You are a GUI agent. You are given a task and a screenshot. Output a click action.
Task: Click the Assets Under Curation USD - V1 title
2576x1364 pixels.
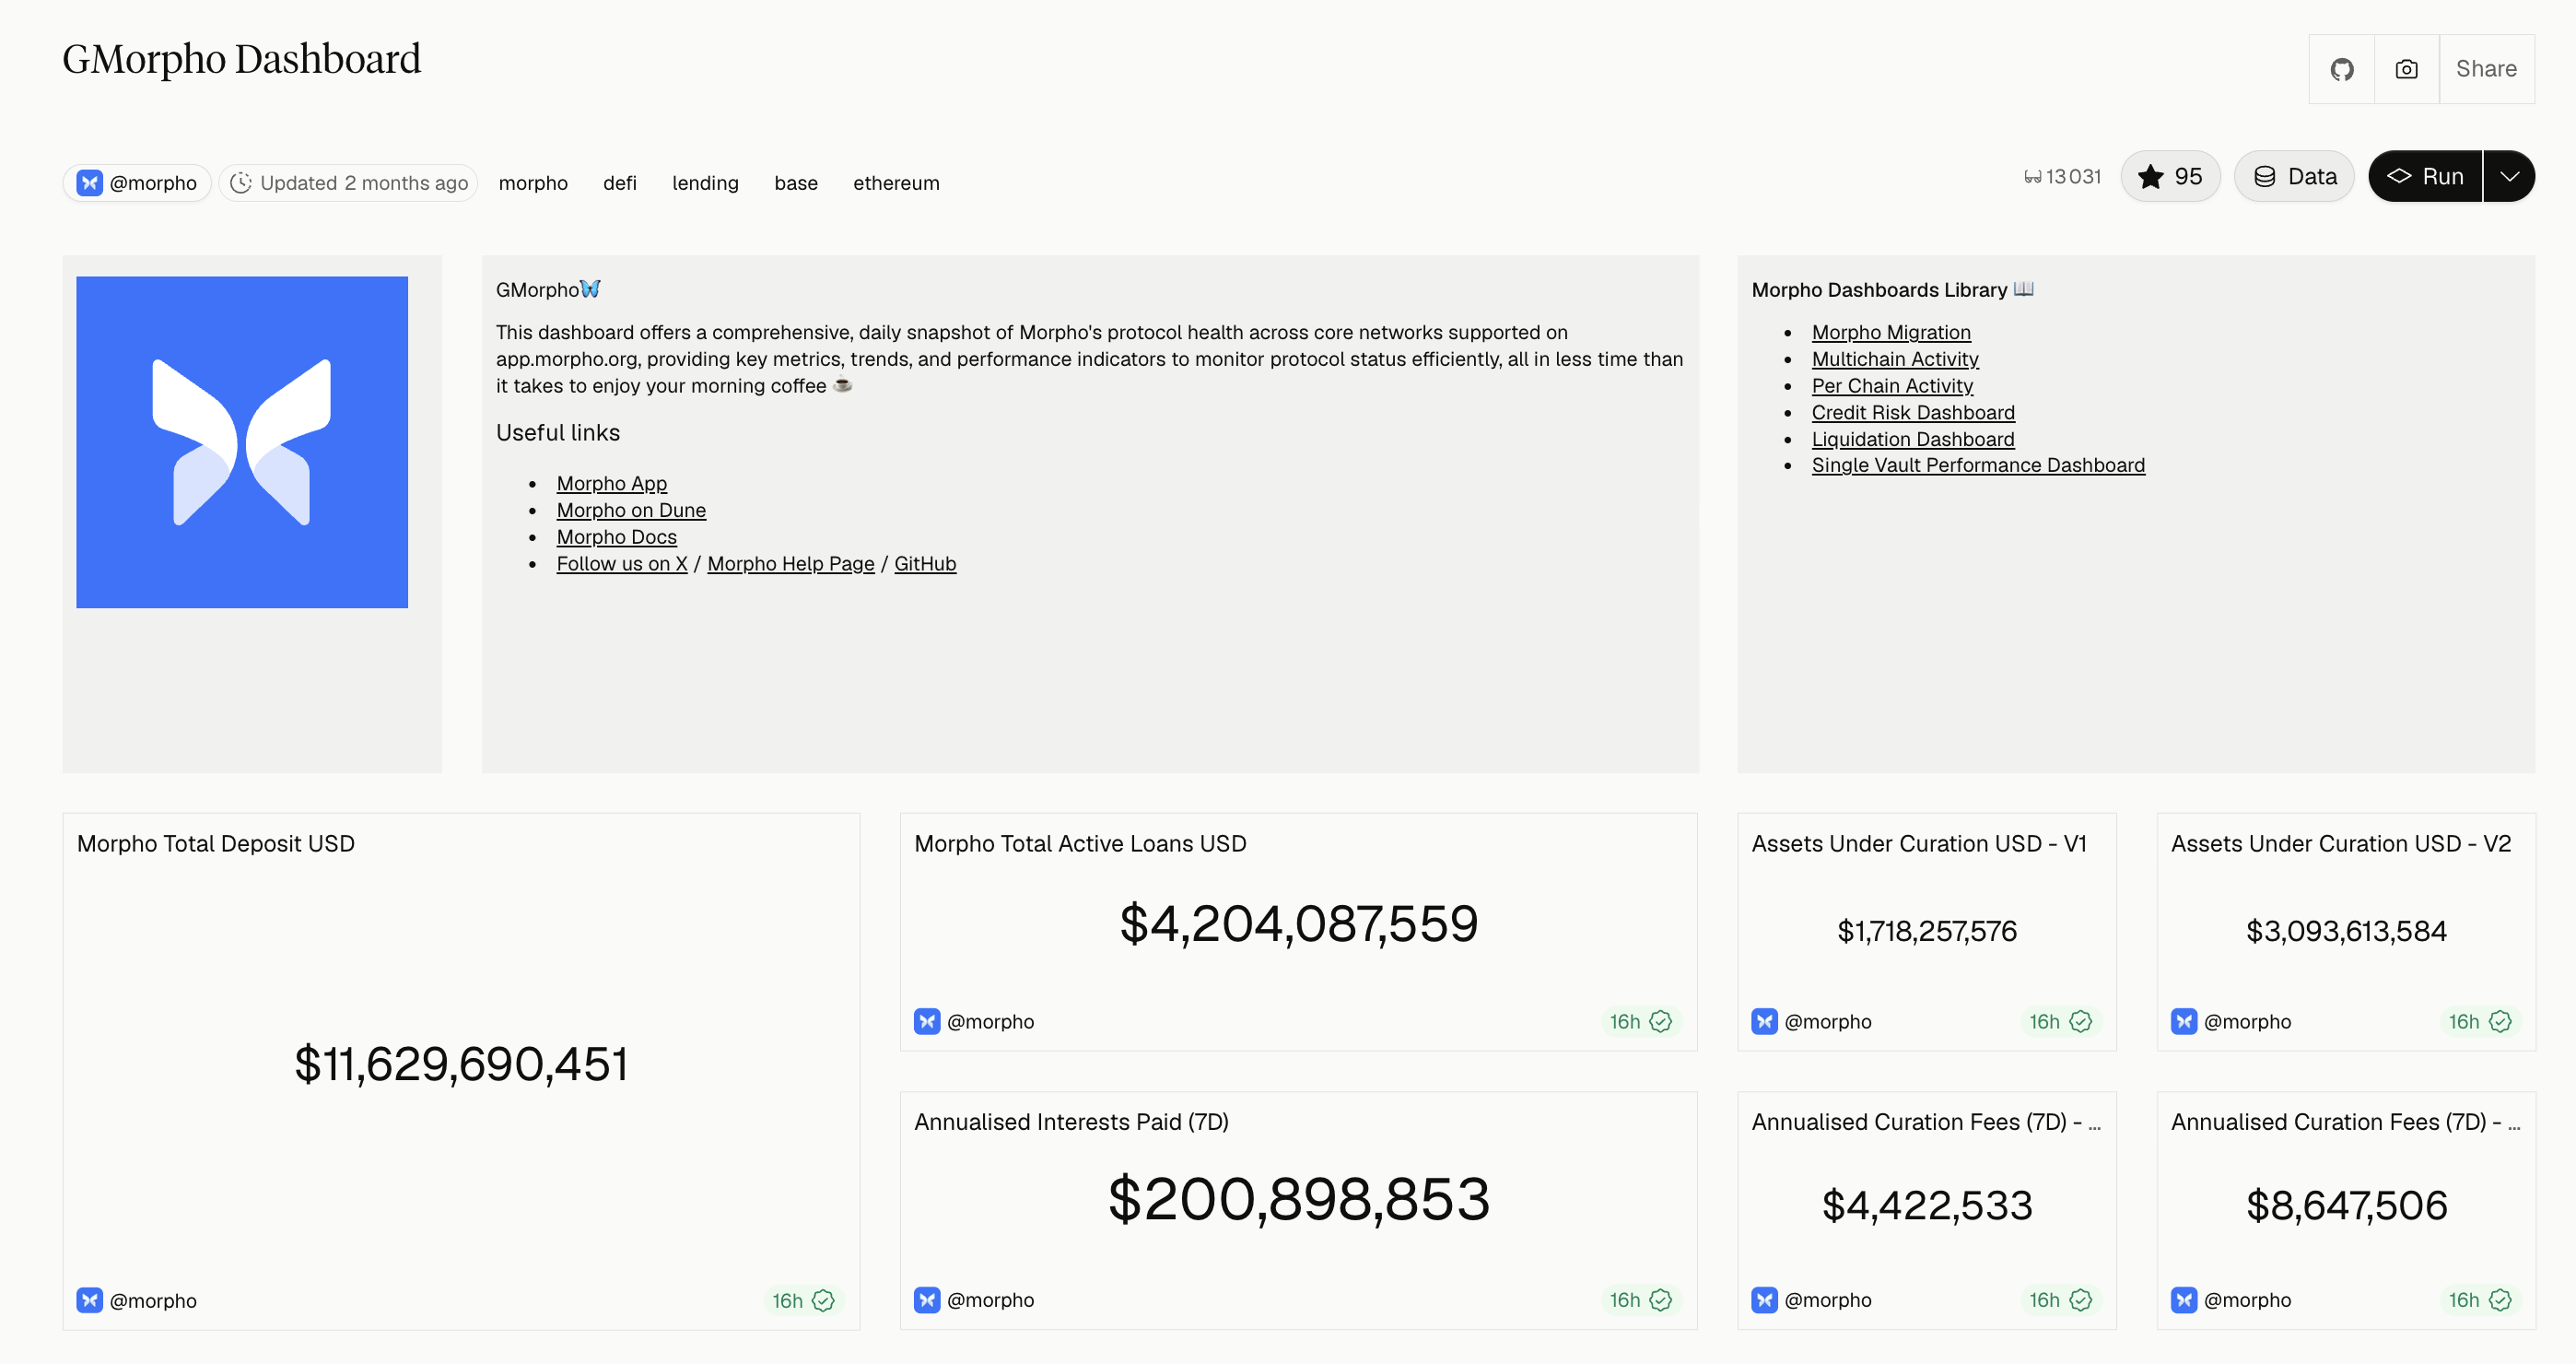tap(1919, 844)
